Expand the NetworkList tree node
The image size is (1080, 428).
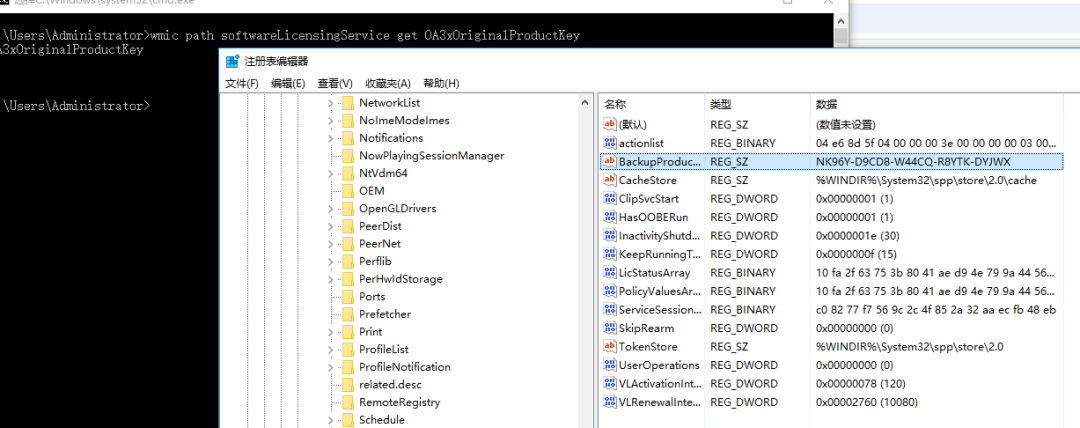click(330, 103)
